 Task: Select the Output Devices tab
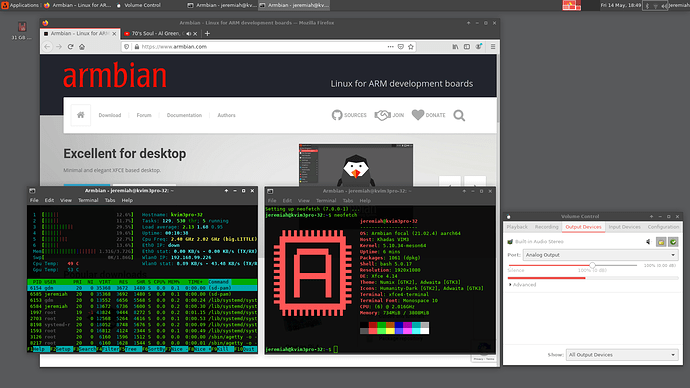(x=583, y=227)
